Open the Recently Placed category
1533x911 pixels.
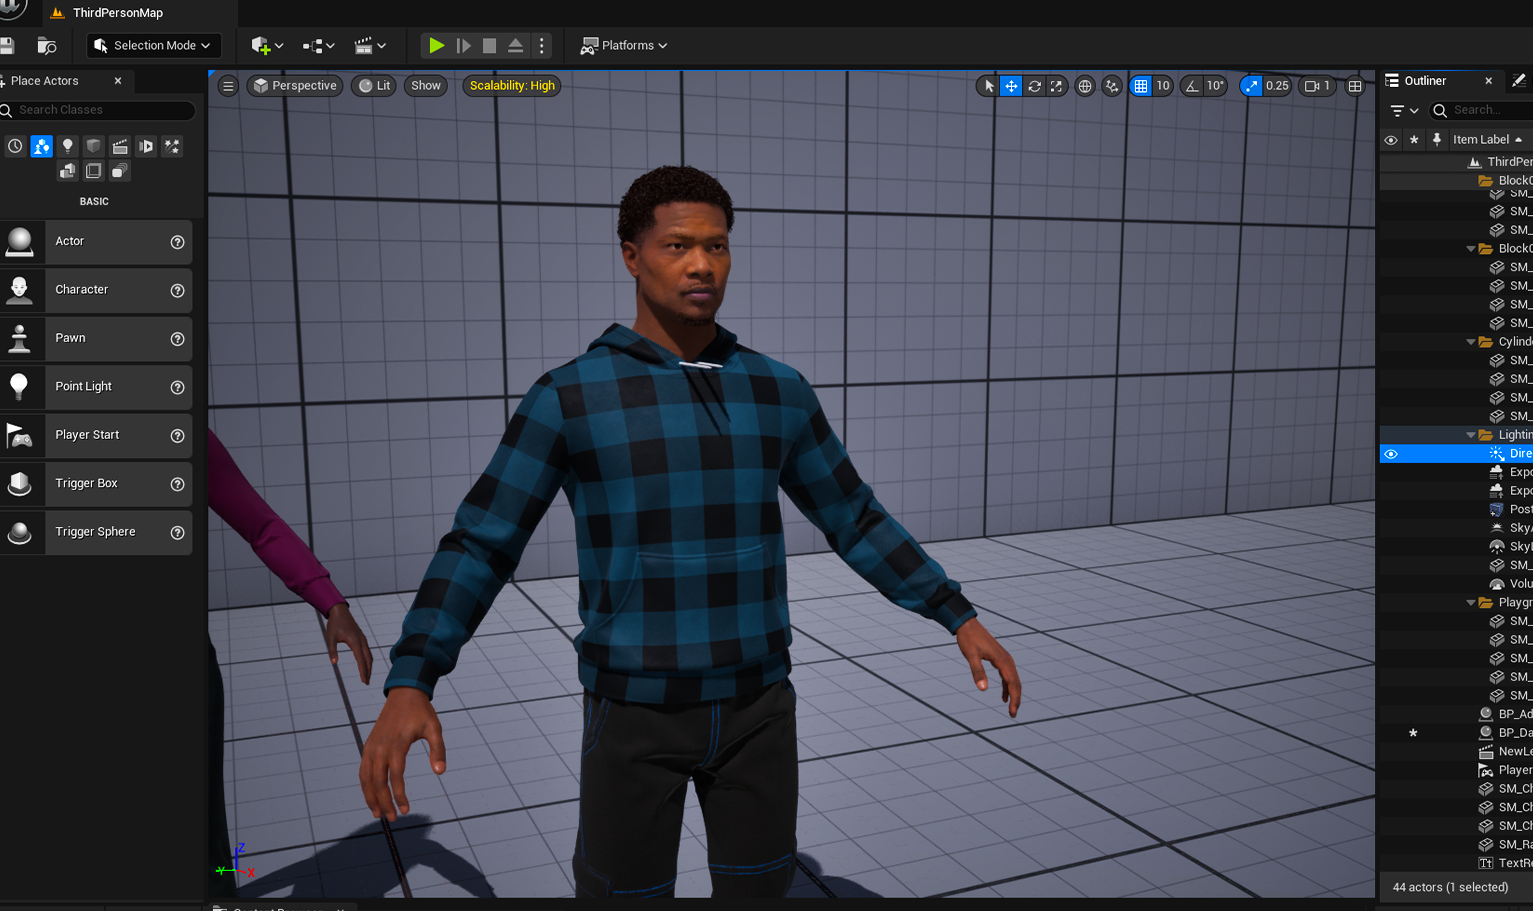point(15,146)
